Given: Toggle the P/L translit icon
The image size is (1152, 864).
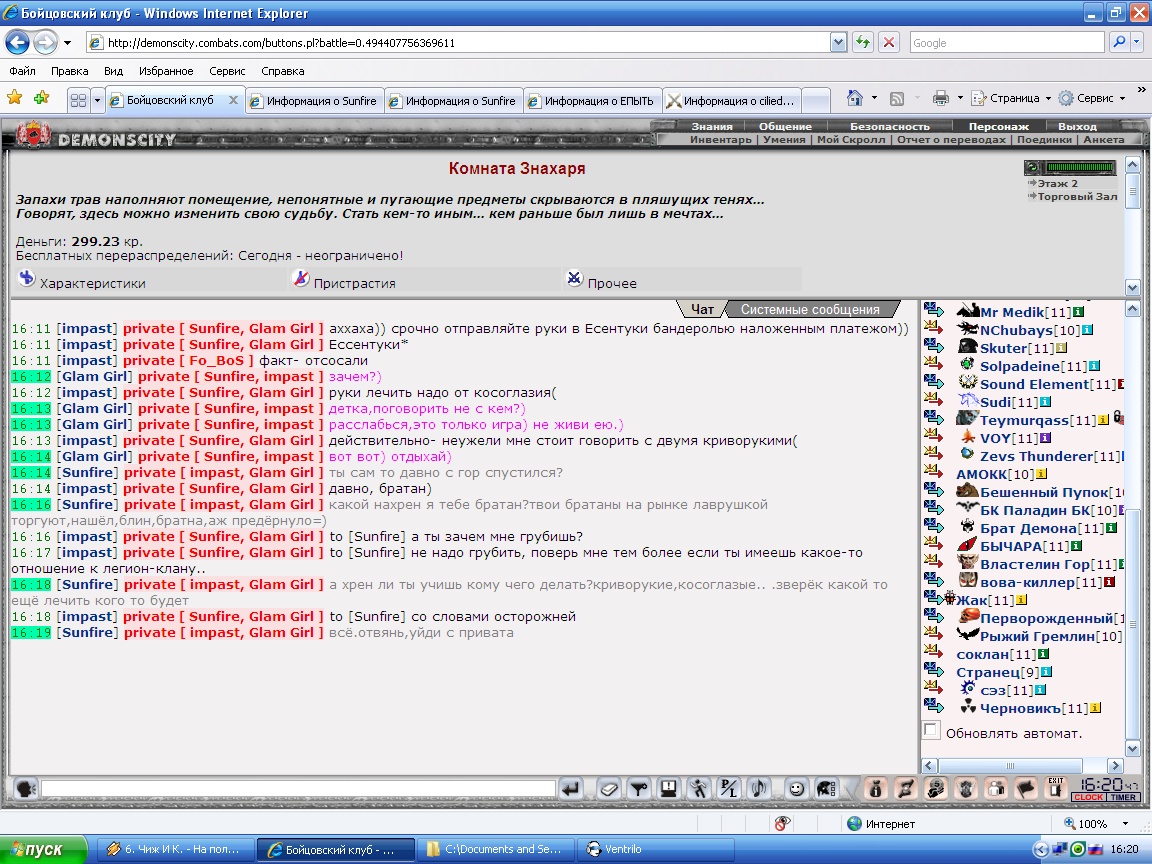Looking at the screenshot, I should [x=729, y=789].
